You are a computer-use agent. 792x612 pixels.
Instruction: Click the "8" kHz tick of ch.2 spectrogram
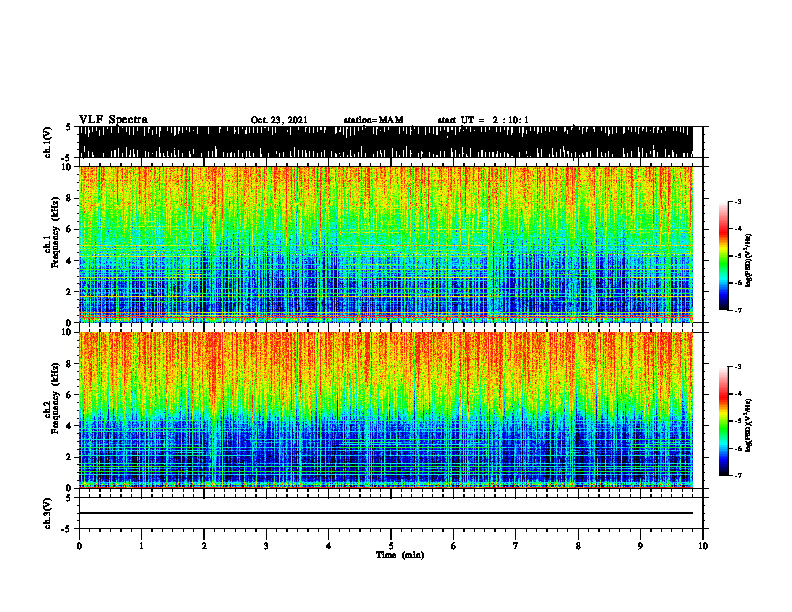click(70, 364)
